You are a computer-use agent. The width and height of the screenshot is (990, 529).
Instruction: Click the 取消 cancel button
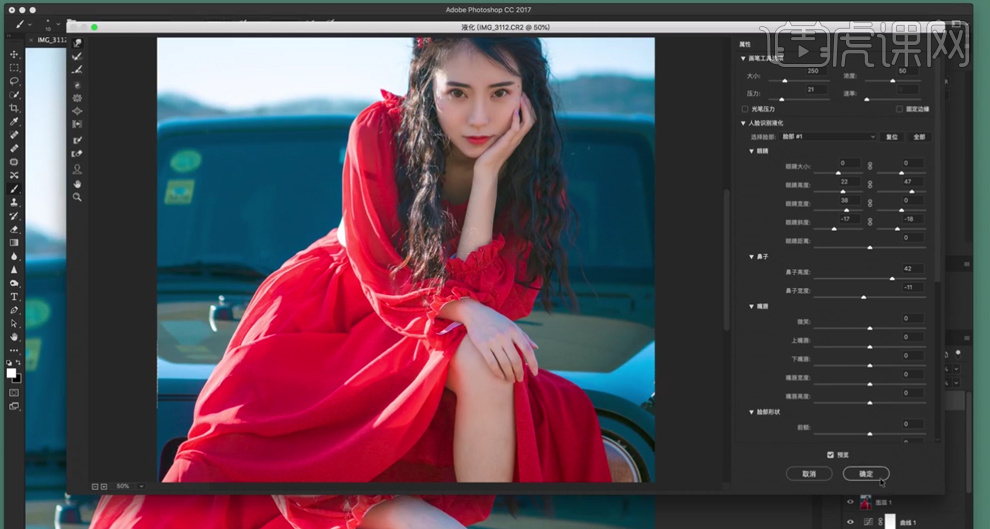click(x=809, y=473)
